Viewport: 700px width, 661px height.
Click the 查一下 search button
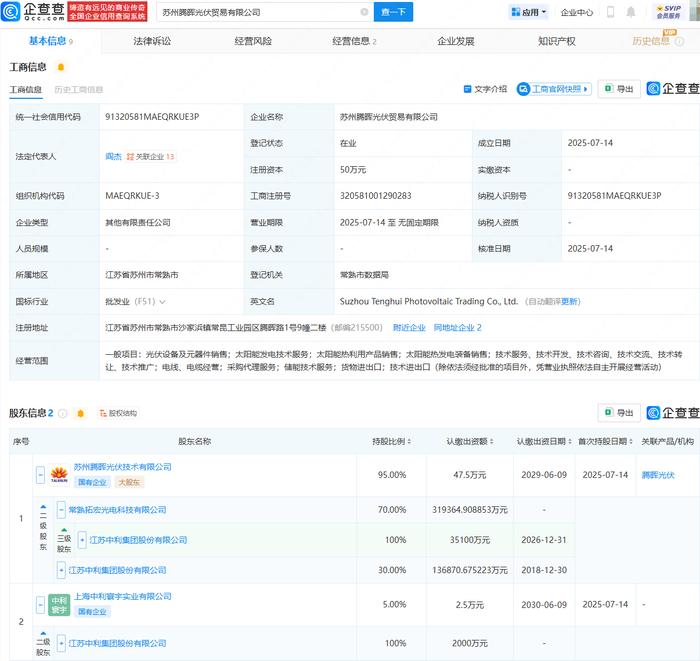[393, 12]
